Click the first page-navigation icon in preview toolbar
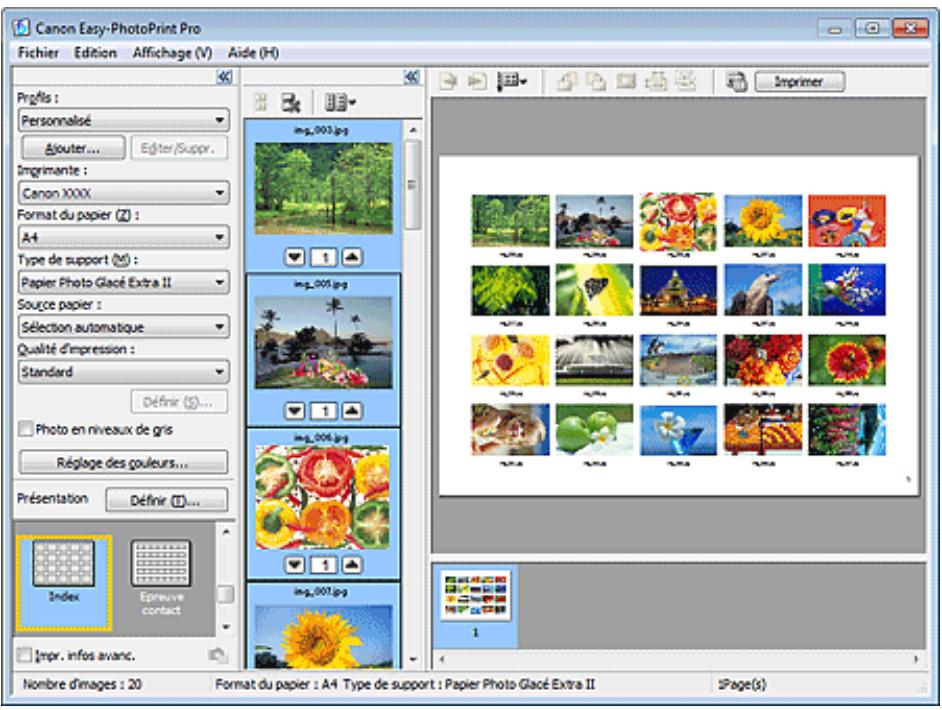This screenshot has width=942, height=710. [x=448, y=81]
